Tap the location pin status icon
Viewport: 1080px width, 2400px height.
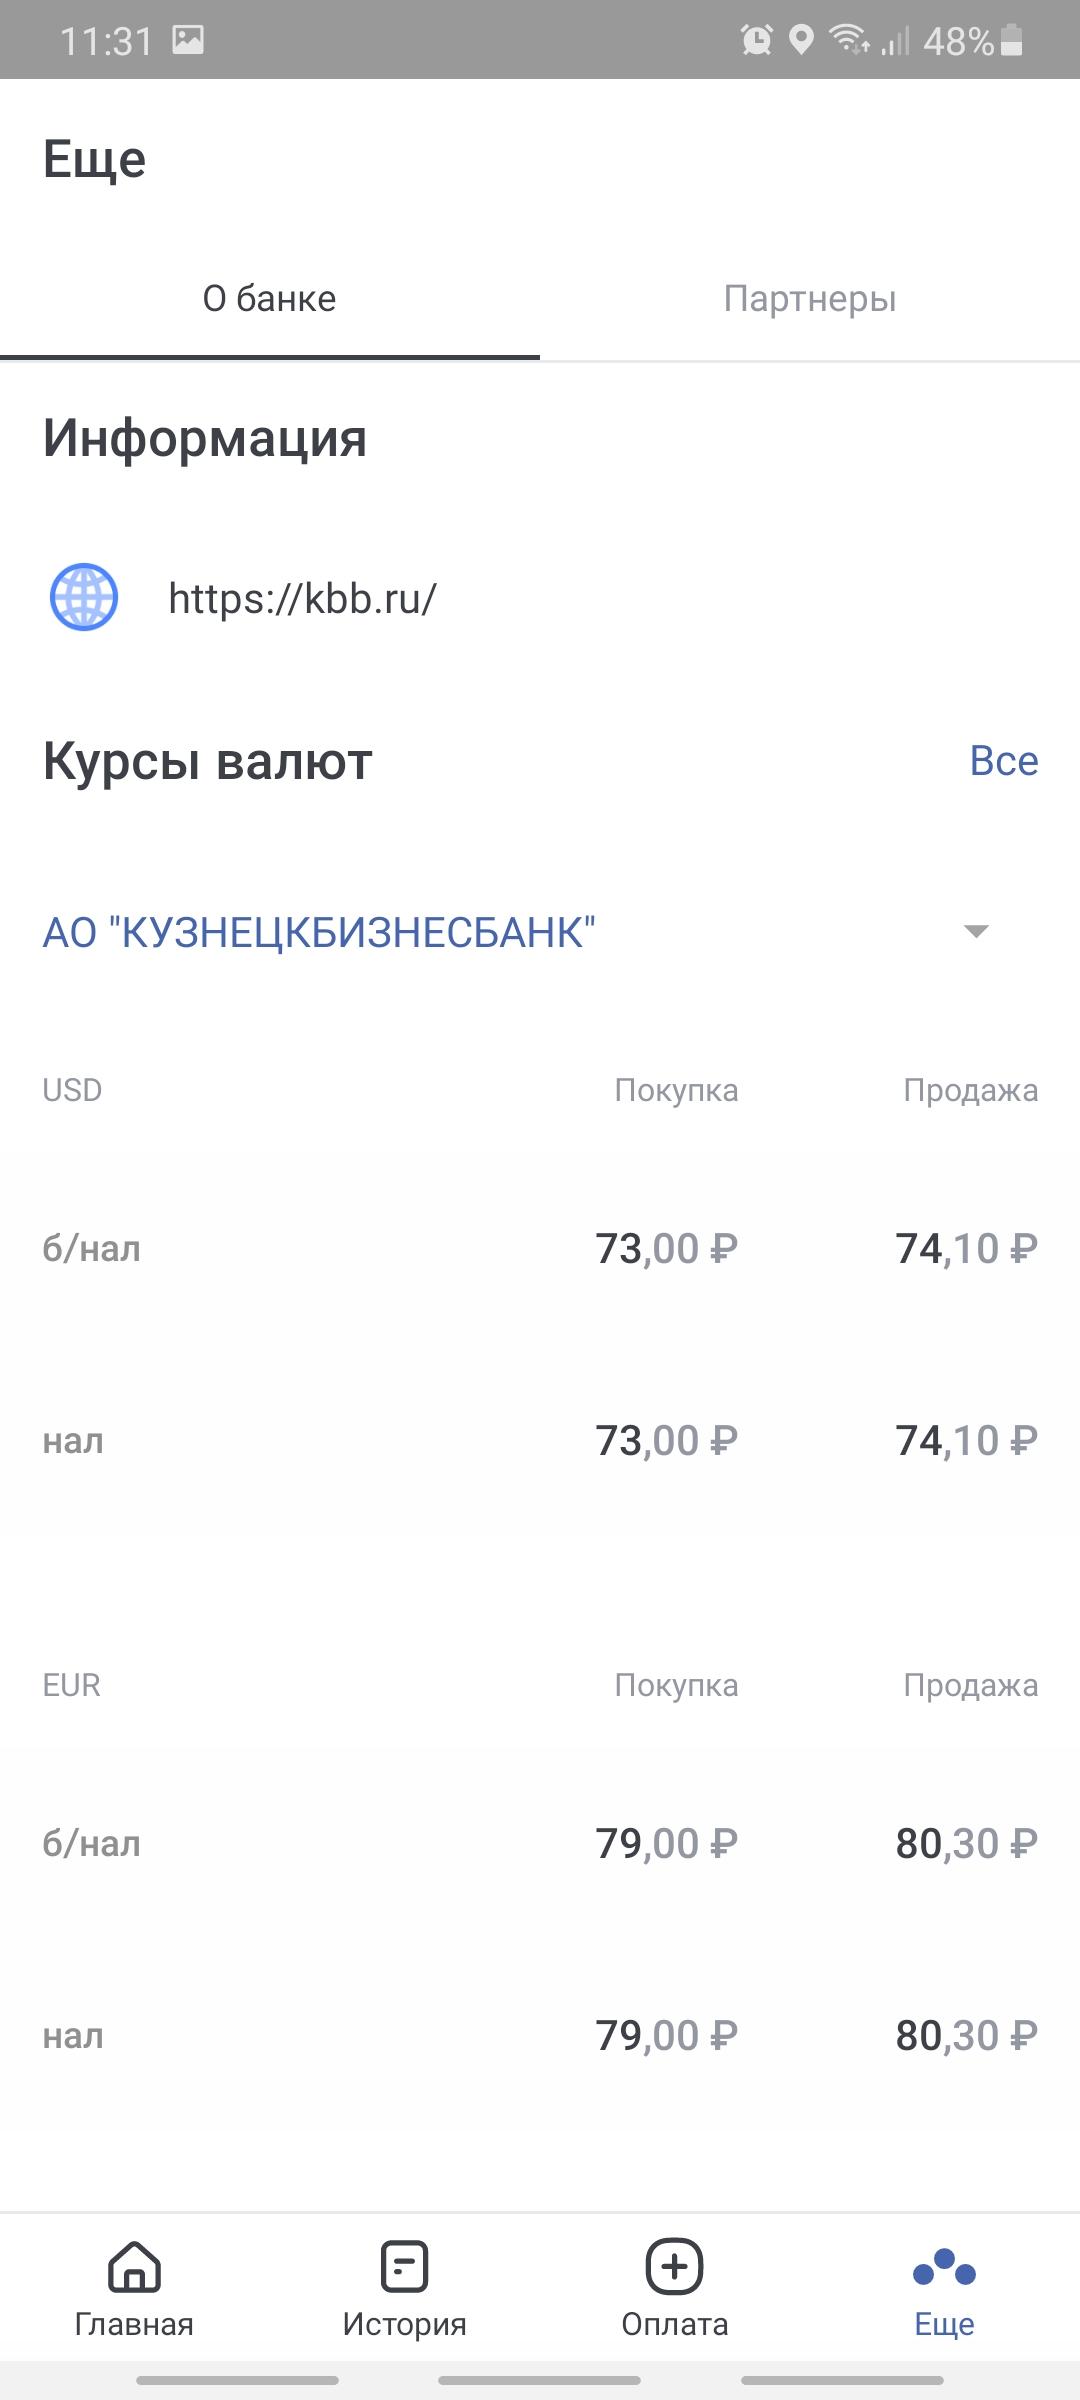pyautogui.click(x=801, y=40)
